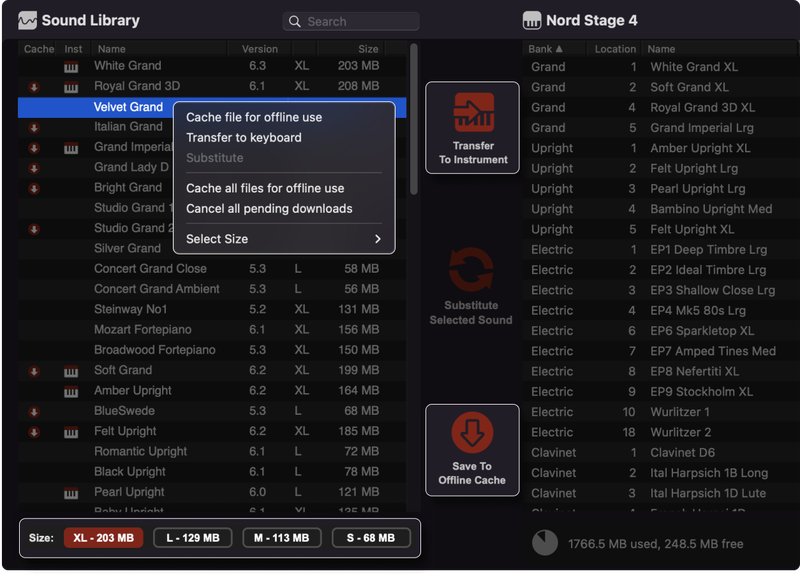Select EP8 Nefertiti XL on instrument

[661, 371]
